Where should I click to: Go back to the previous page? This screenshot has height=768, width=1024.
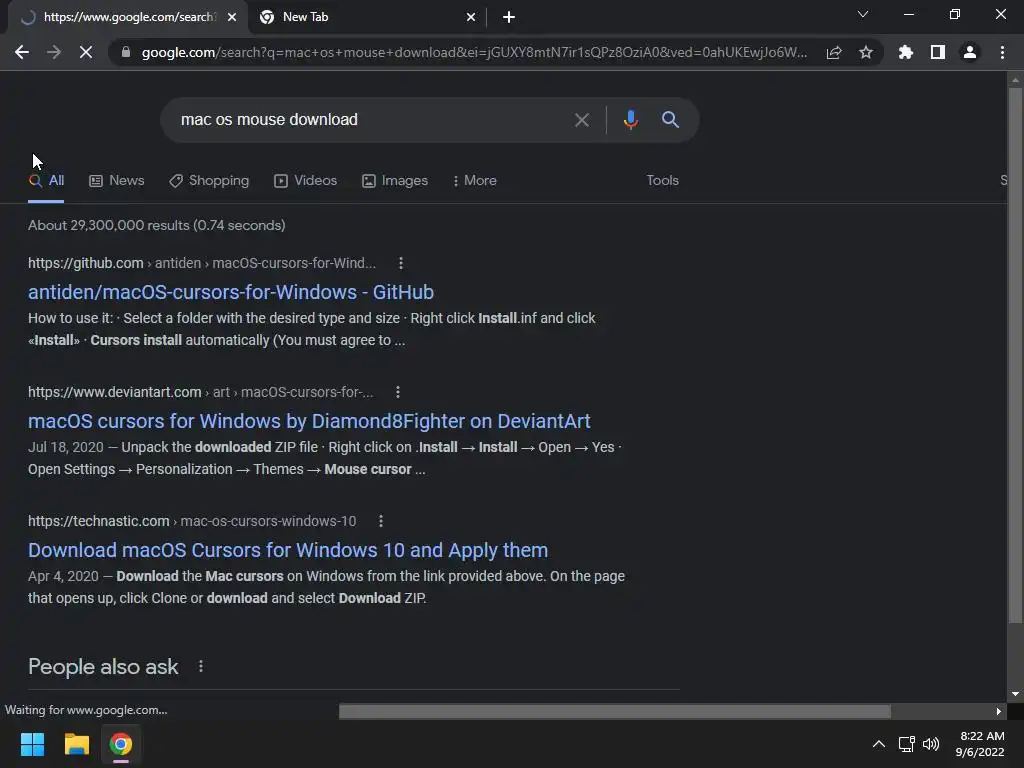pos(22,52)
